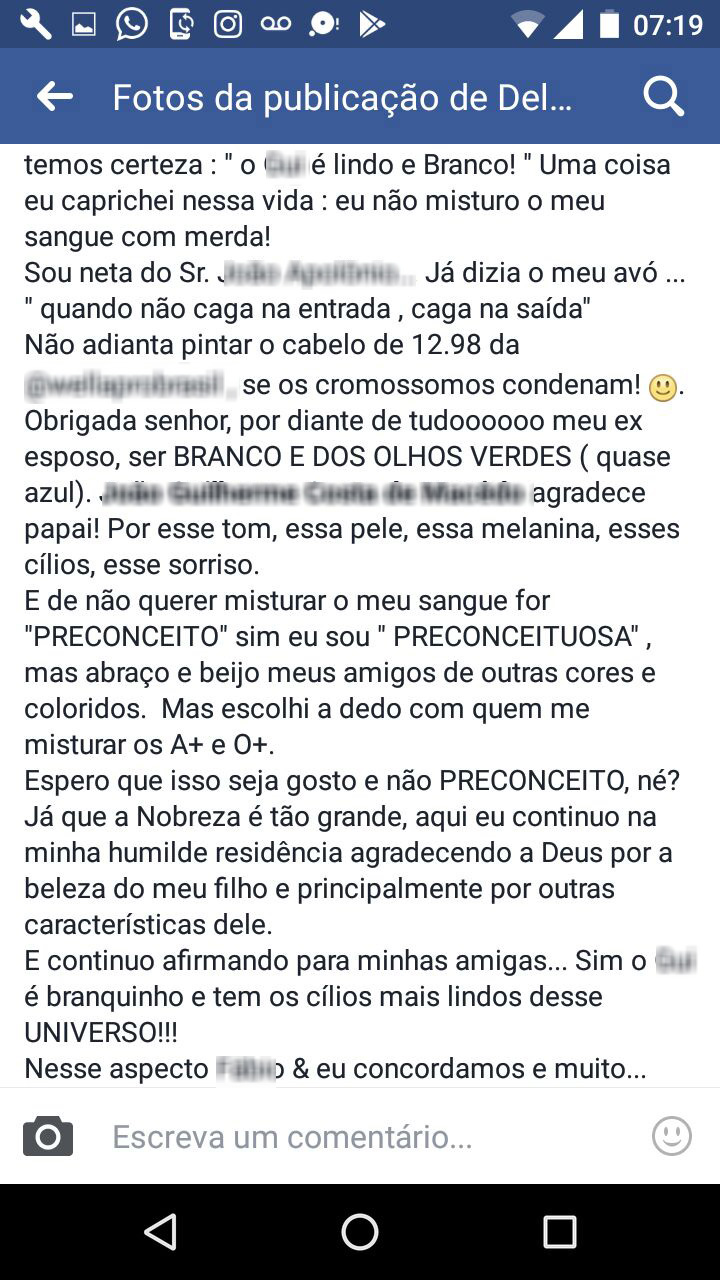Tap the 'Fotos da publicação de Del...' title
The height and width of the screenshot is (1280, 720).
coord(342,97)
